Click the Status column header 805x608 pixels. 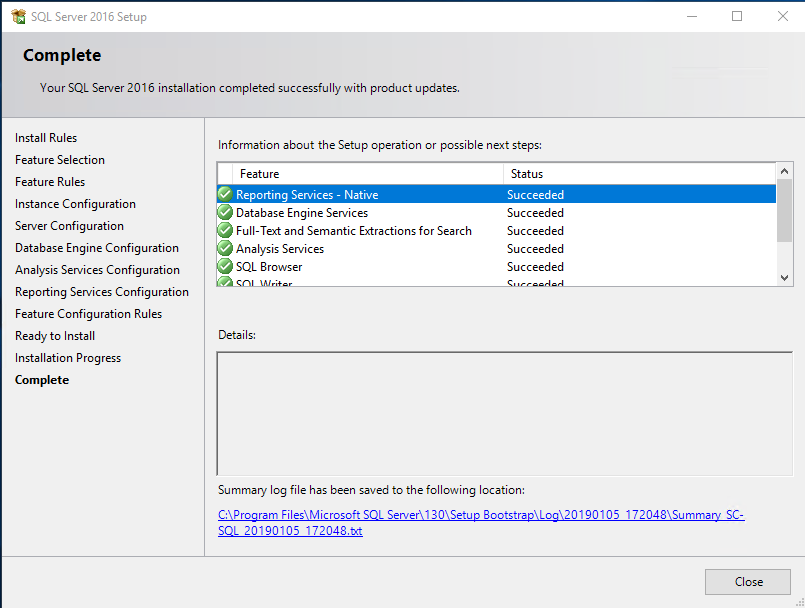[x=640, y=174]
